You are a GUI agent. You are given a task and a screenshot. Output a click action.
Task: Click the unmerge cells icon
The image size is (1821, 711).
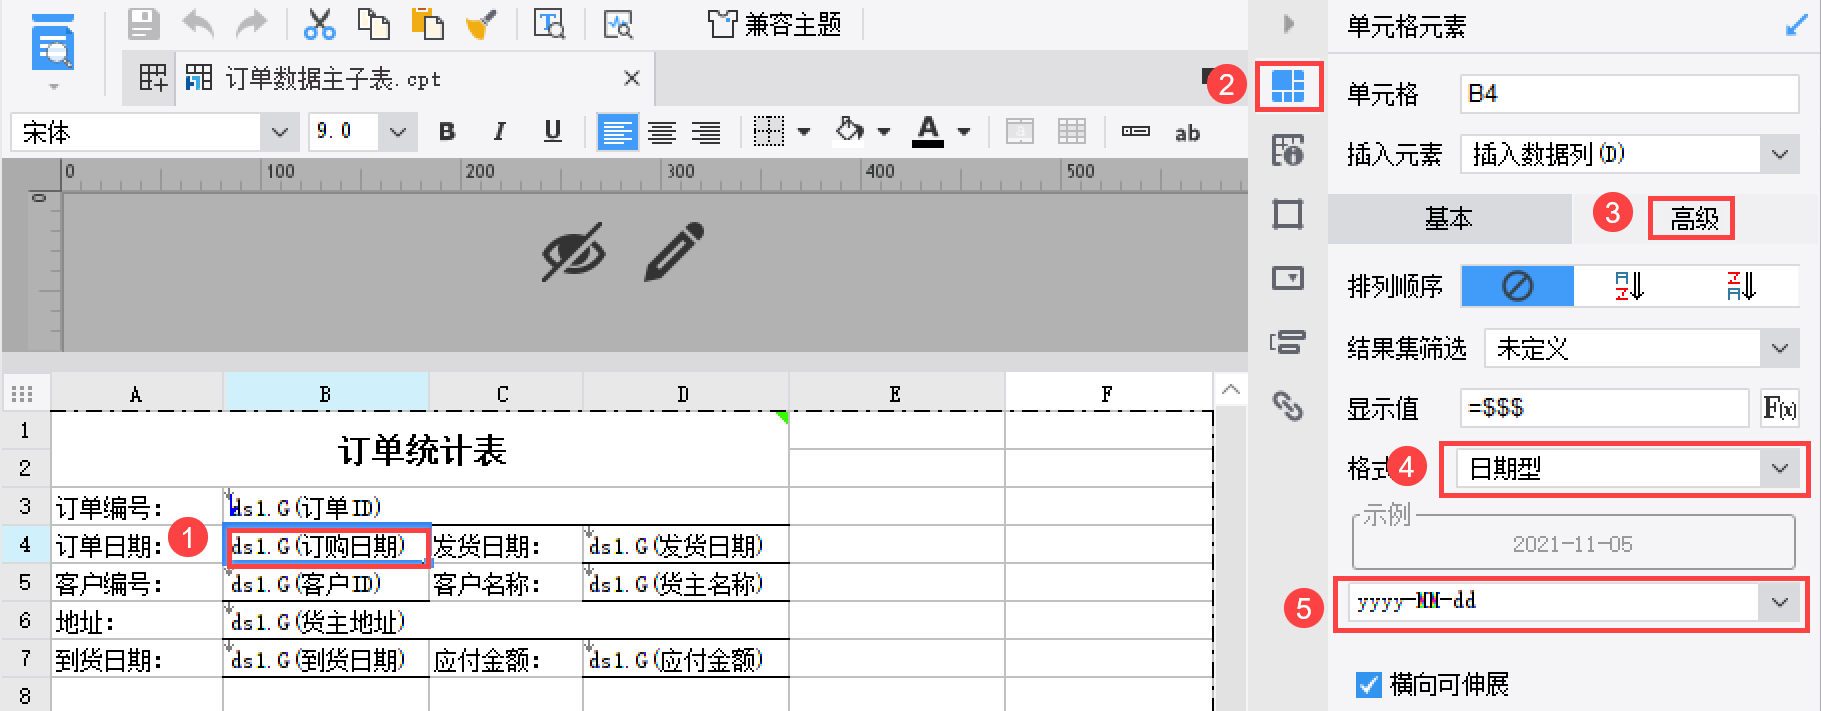(x=1072, y=131)
